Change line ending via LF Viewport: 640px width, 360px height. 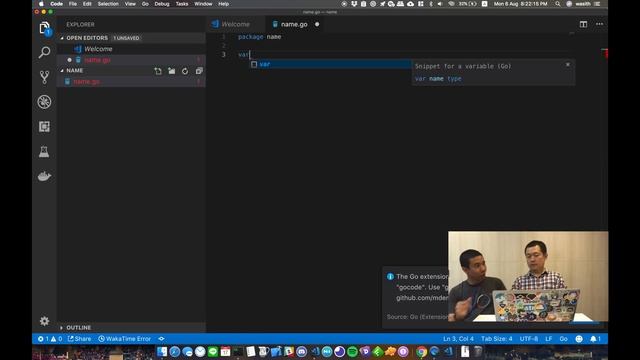(549, 339)
